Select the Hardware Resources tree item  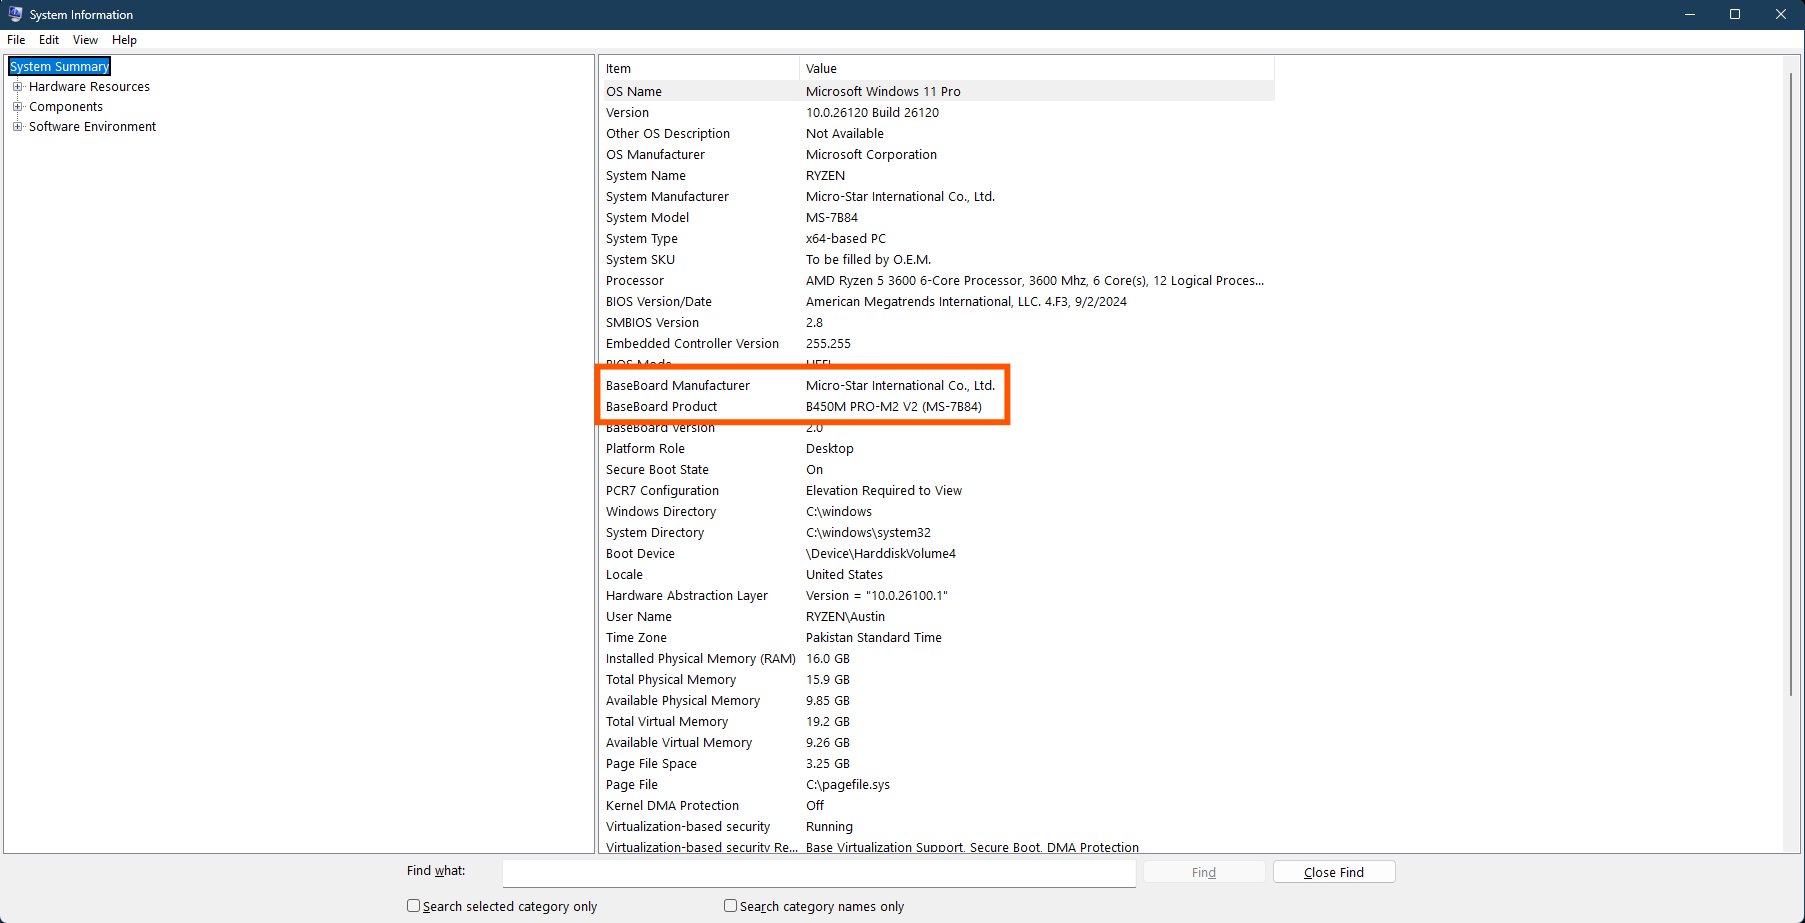(x=89, y=87)
